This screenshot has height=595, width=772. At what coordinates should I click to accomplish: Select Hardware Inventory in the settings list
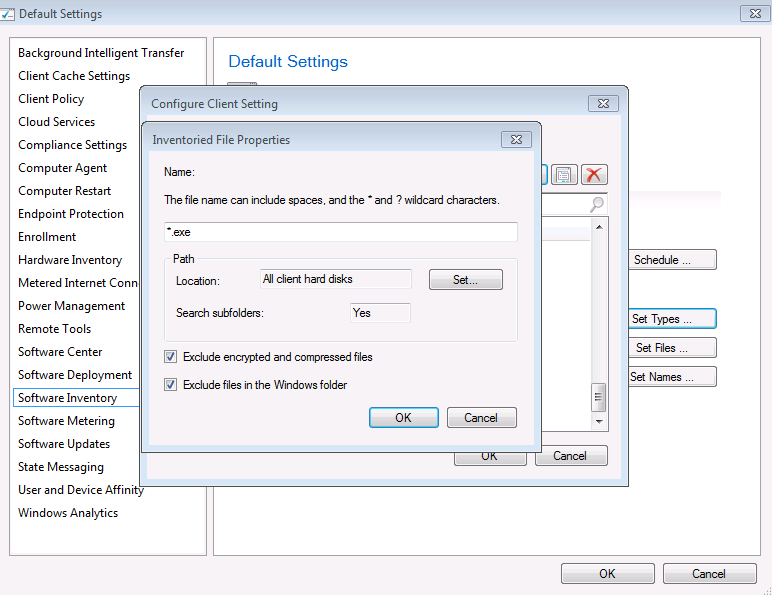pyautogui.click(x=70, y=260)
